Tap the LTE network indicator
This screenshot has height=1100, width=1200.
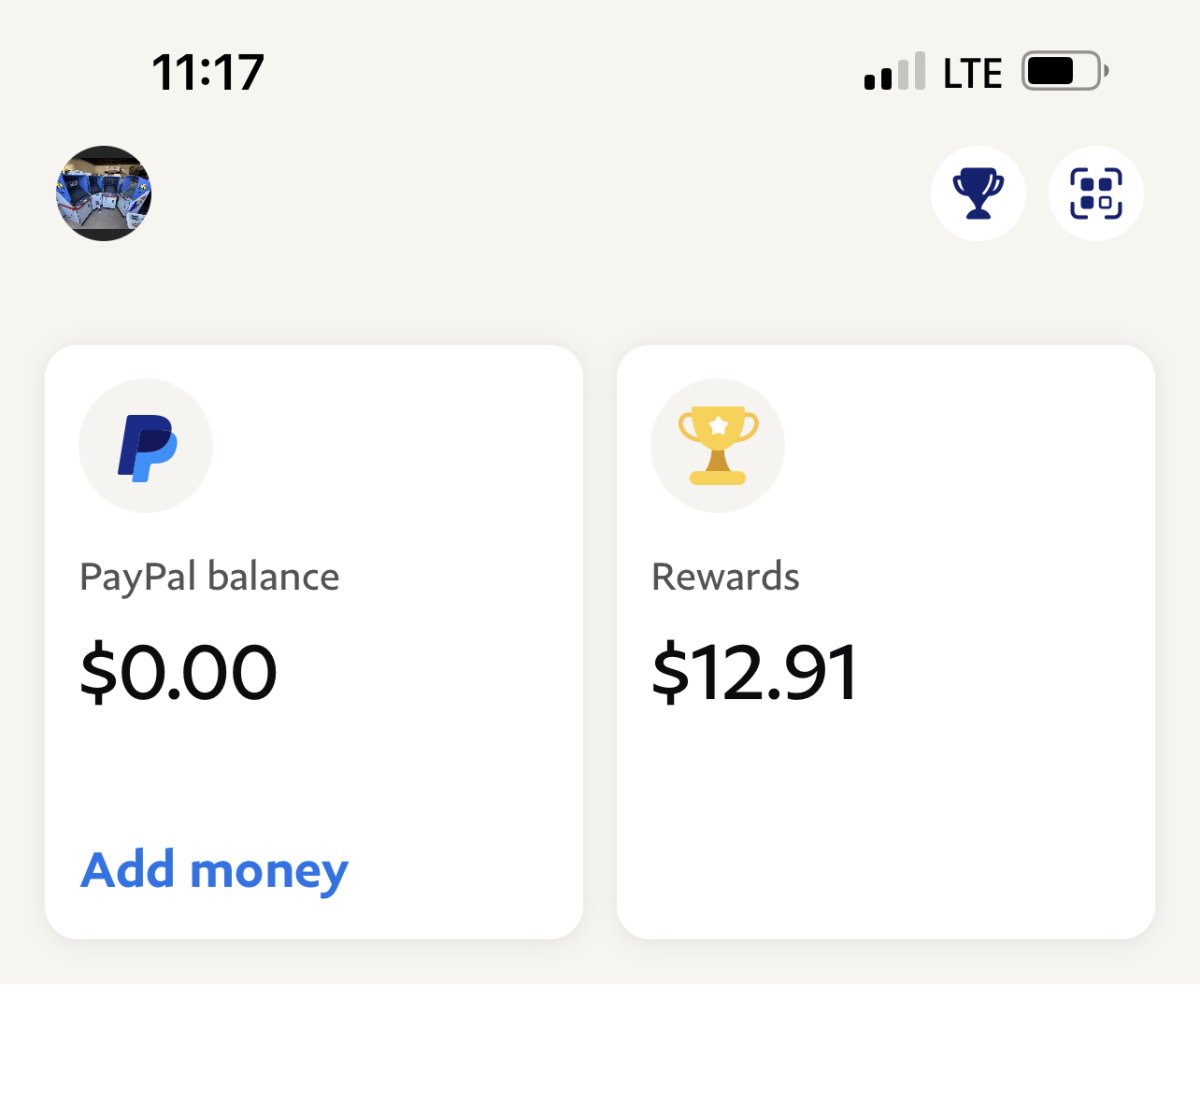tap(972, 73)
